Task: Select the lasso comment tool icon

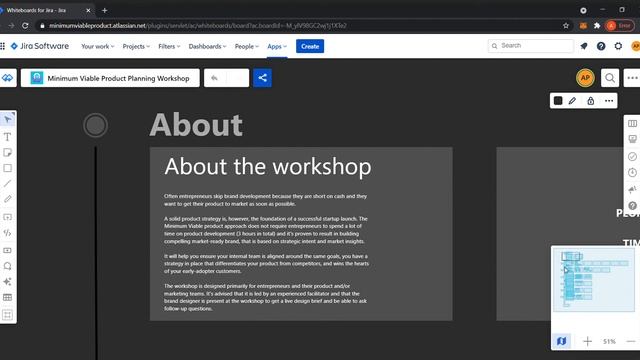Action: (x=7, y=266)
